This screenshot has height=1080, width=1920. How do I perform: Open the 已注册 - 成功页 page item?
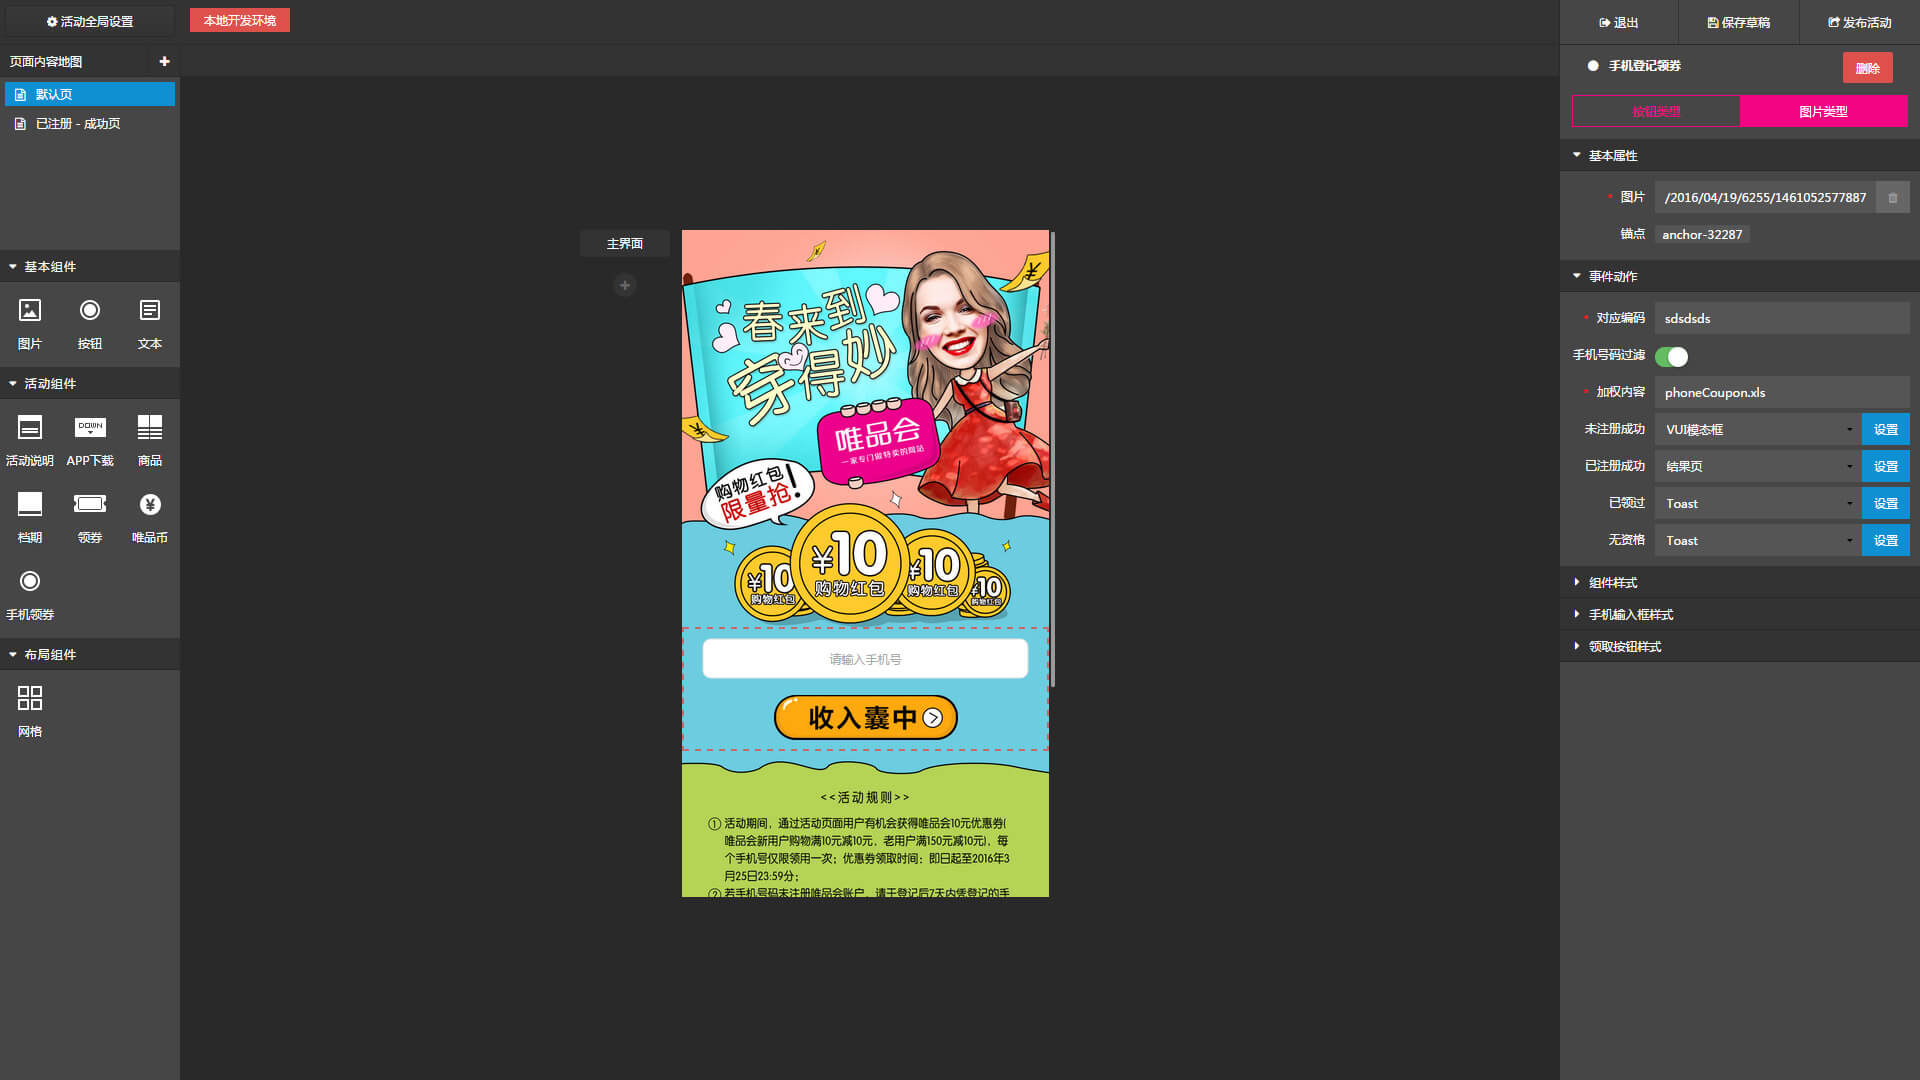point(90,123)
